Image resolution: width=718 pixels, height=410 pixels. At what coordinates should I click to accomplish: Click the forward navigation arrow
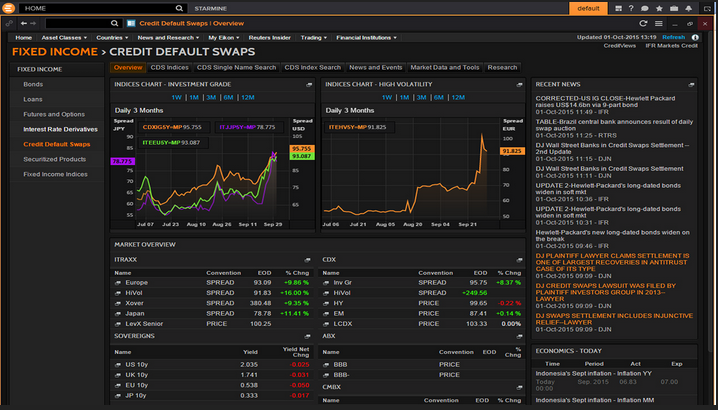[x=33, y=23]
